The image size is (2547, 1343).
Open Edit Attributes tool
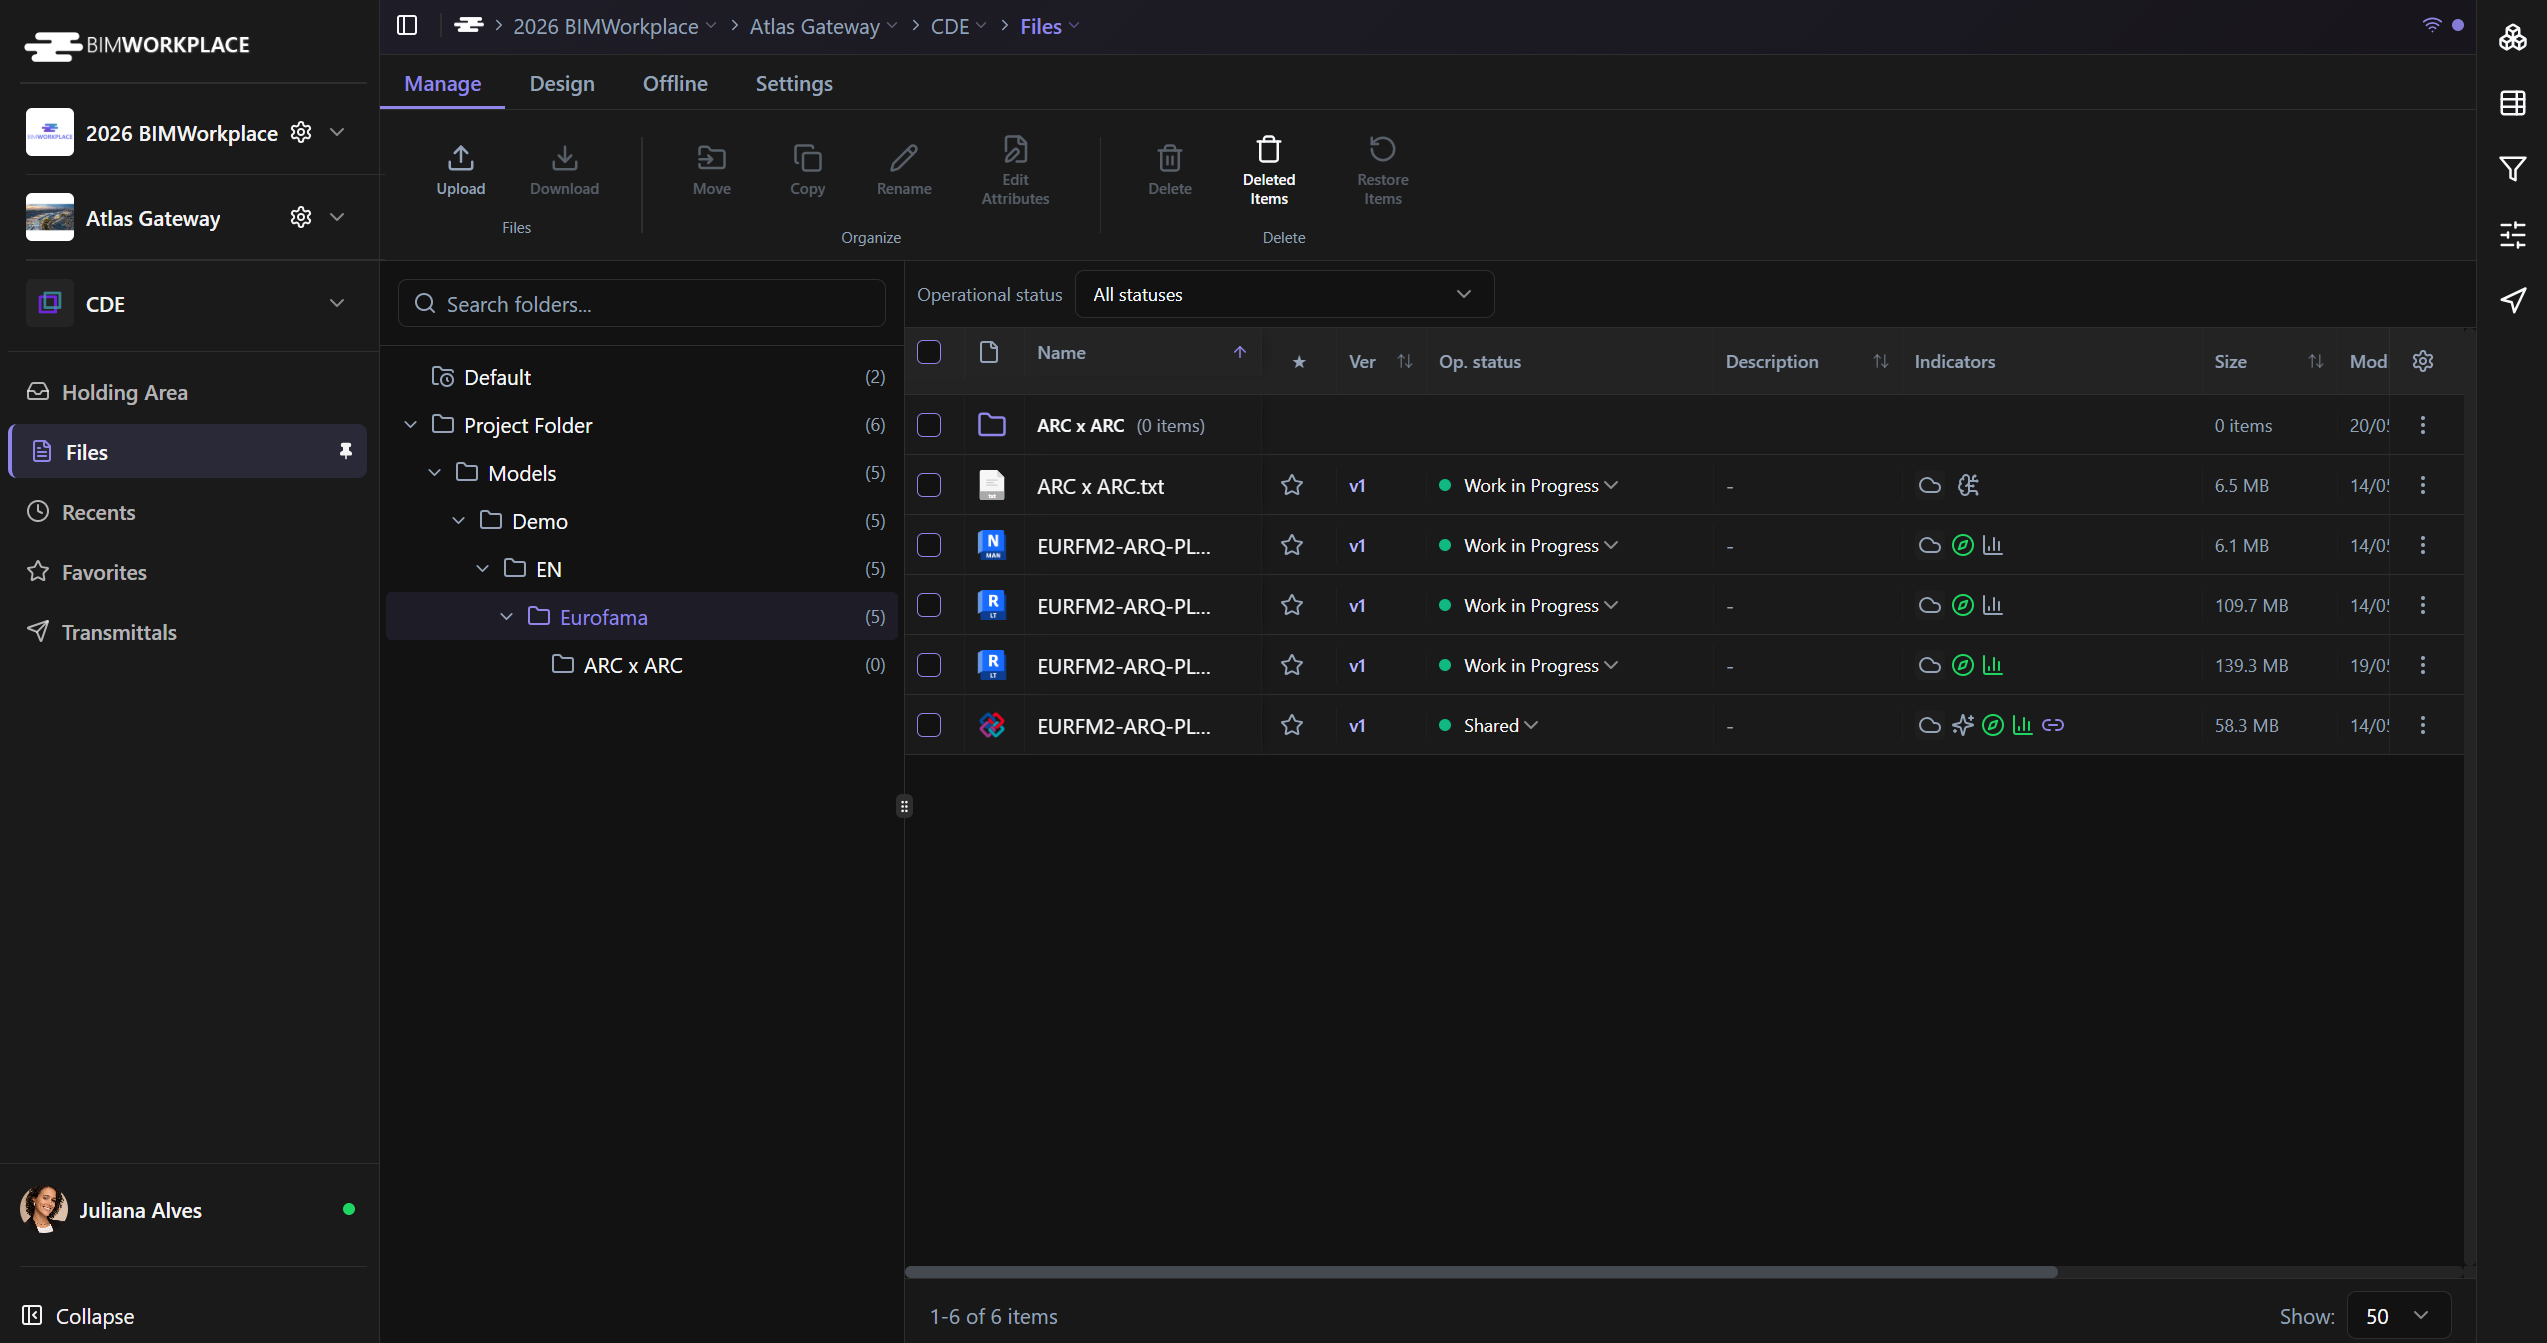click(x=1015, y=169)
